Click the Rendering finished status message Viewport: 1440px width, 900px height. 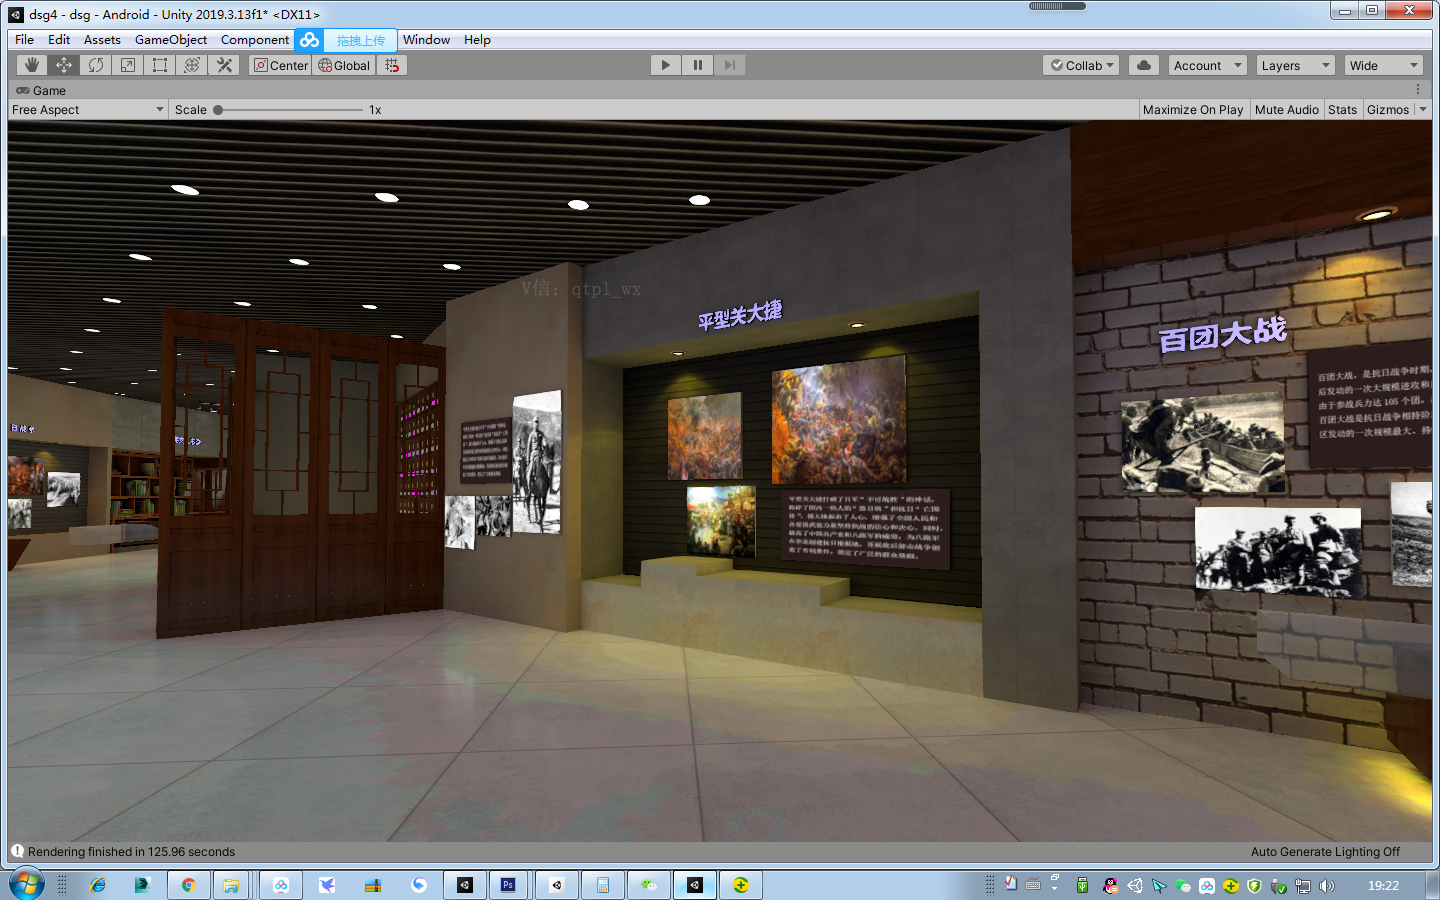pyautogui.click(x=131, y=852)
